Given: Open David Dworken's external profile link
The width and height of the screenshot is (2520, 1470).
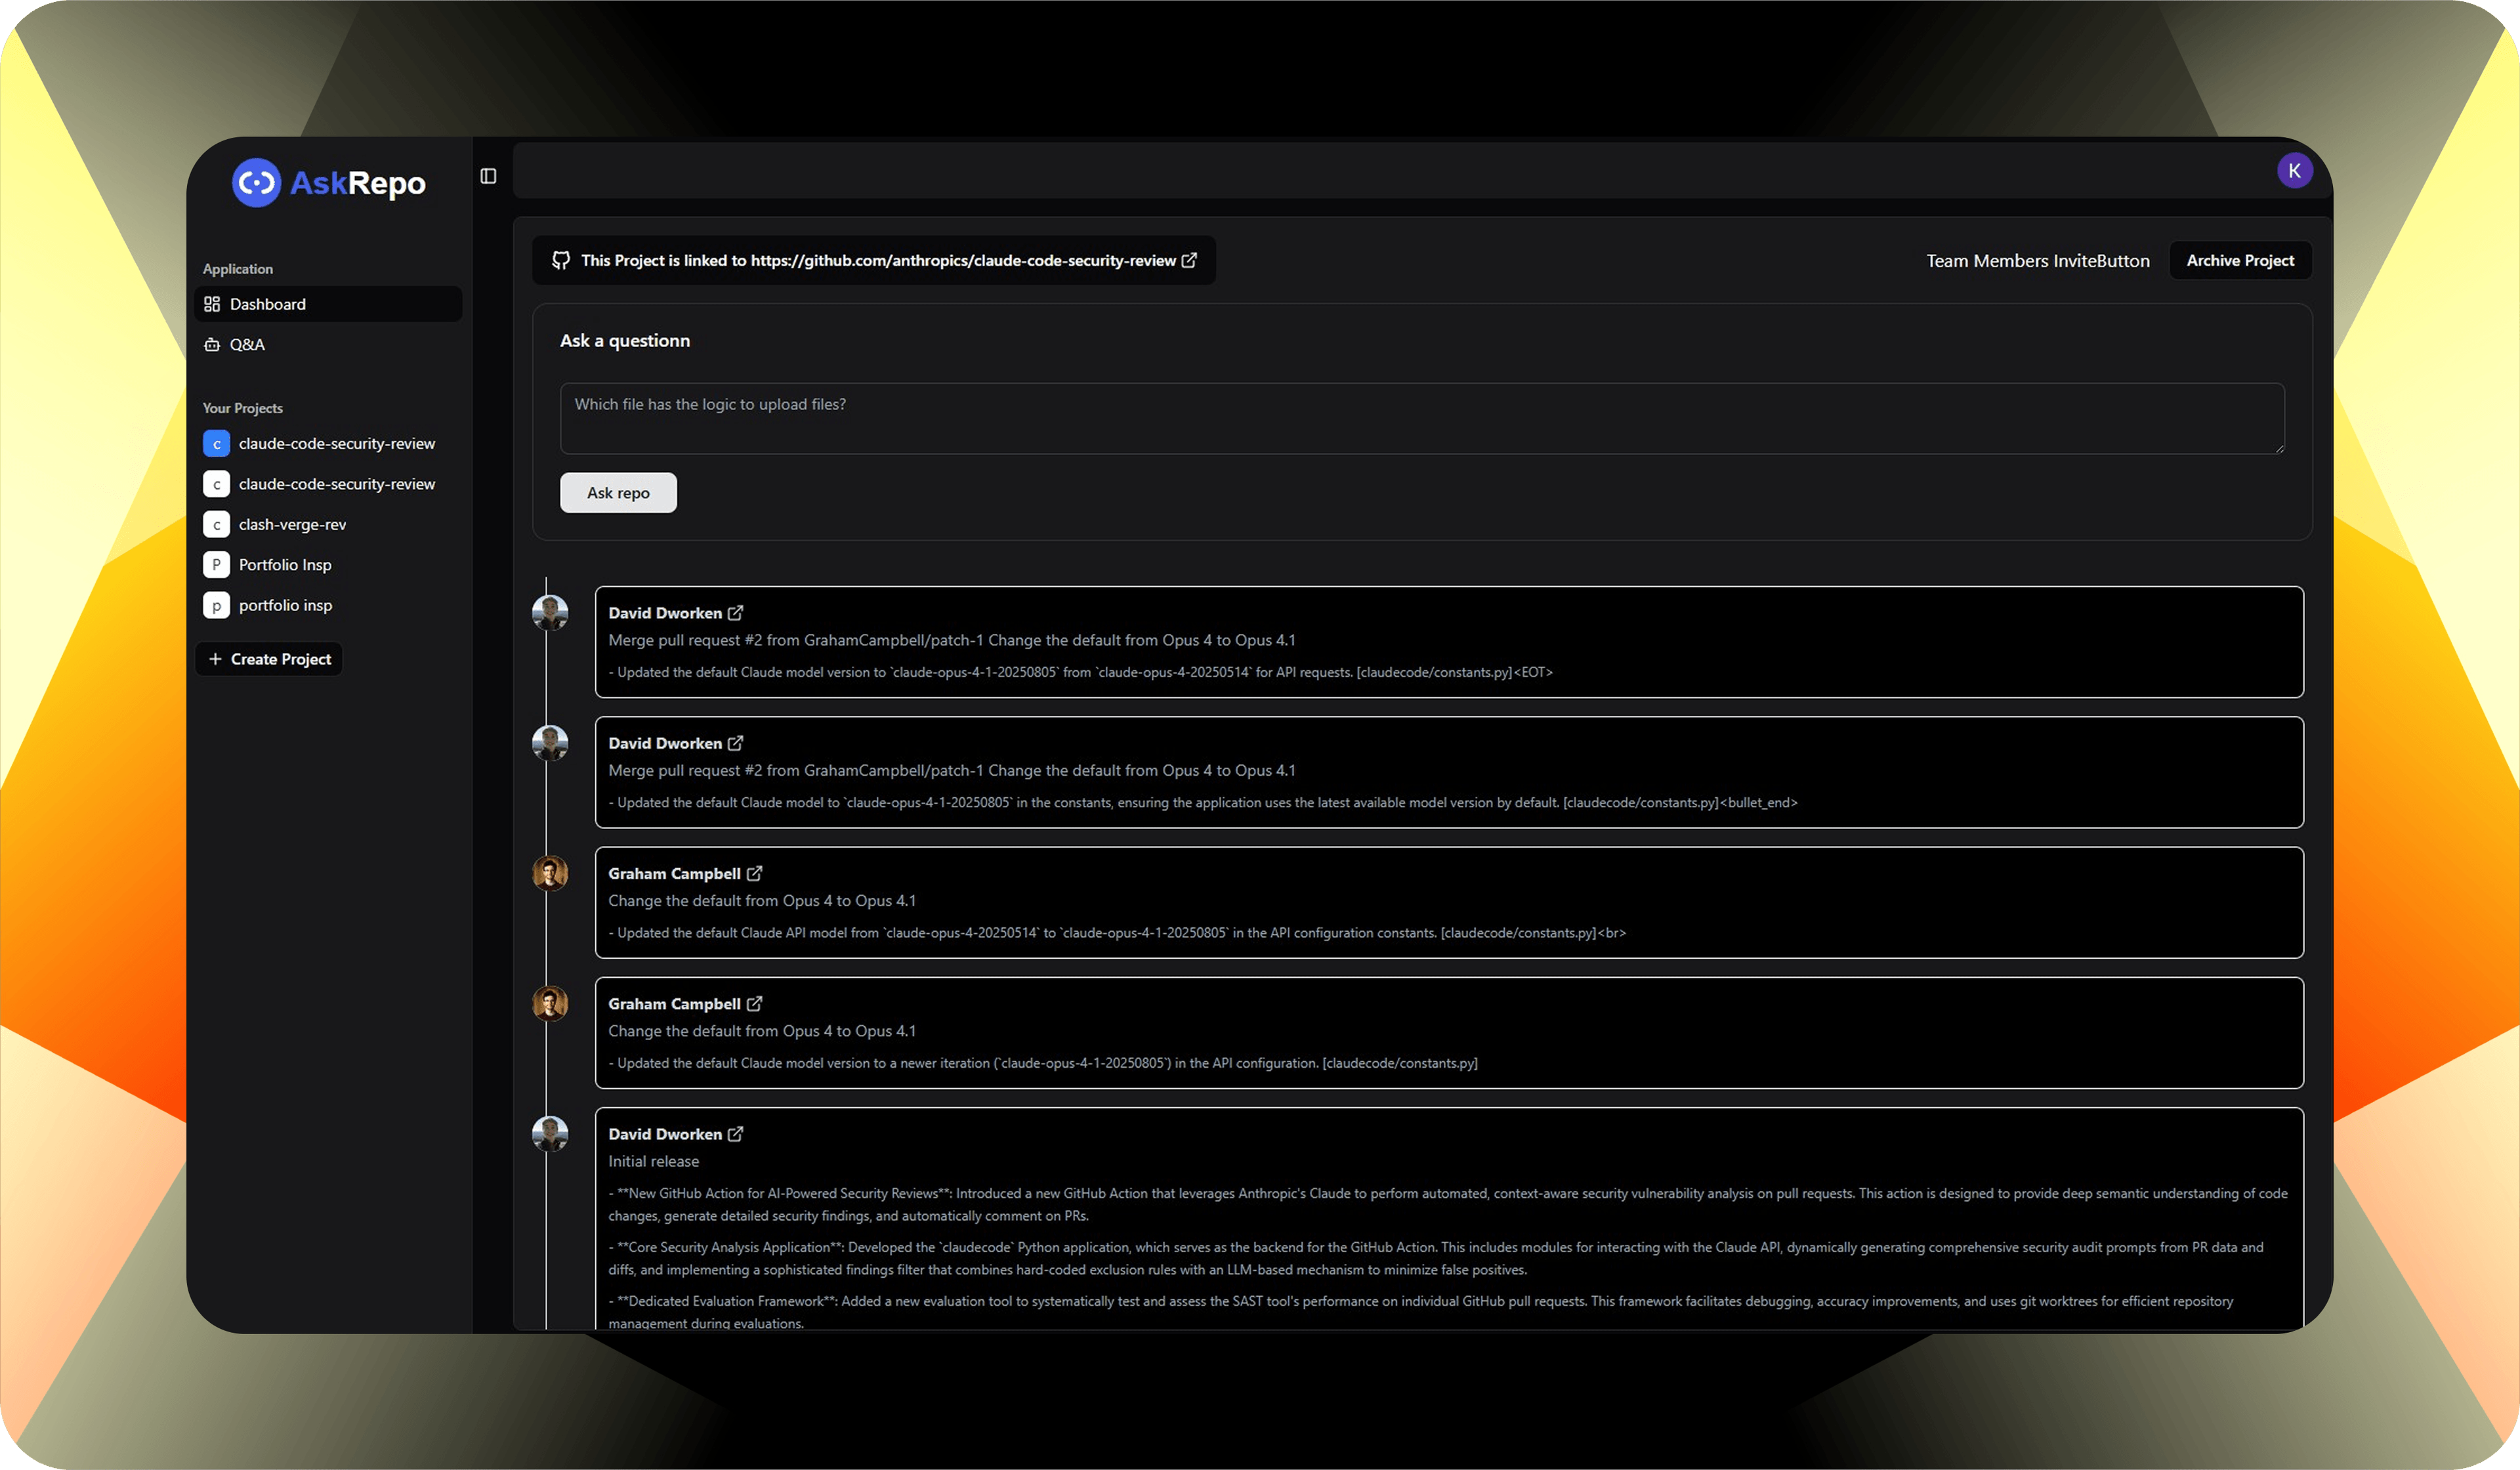Looking at the screenshot, I should coord(737,612).
